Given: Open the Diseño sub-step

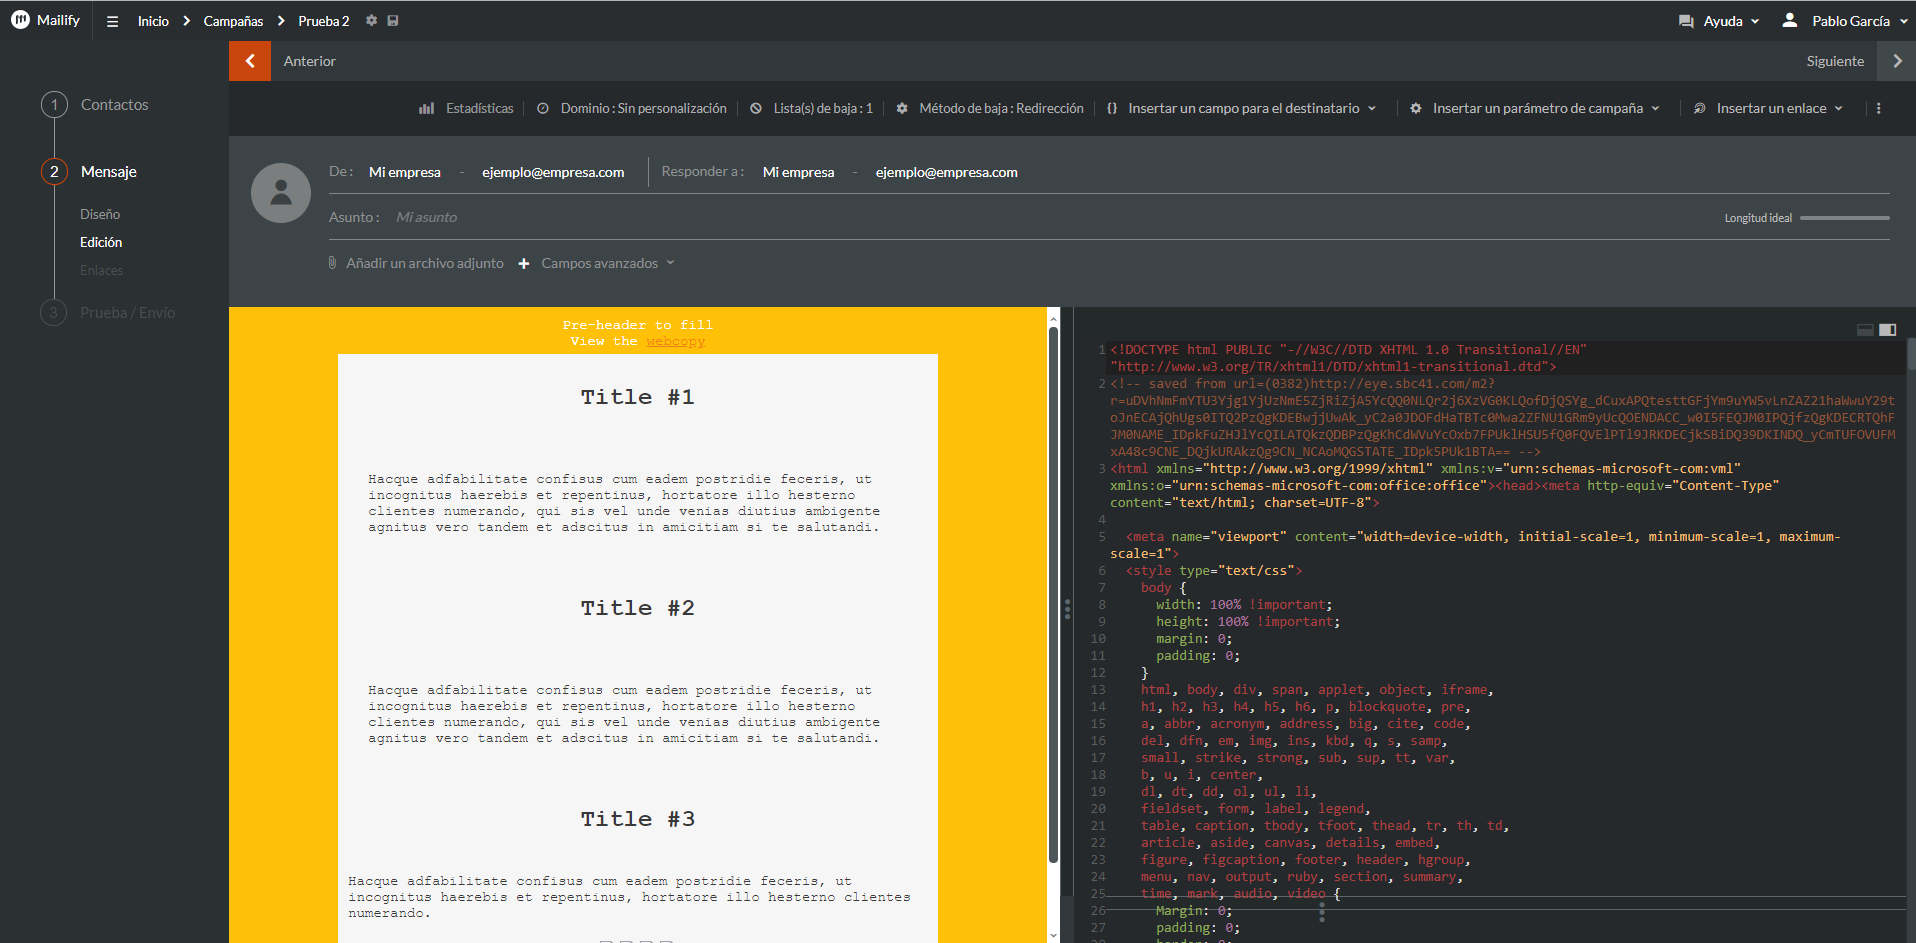Looking at the screenshot, I should pyautogui.click(x=100, y=214).
